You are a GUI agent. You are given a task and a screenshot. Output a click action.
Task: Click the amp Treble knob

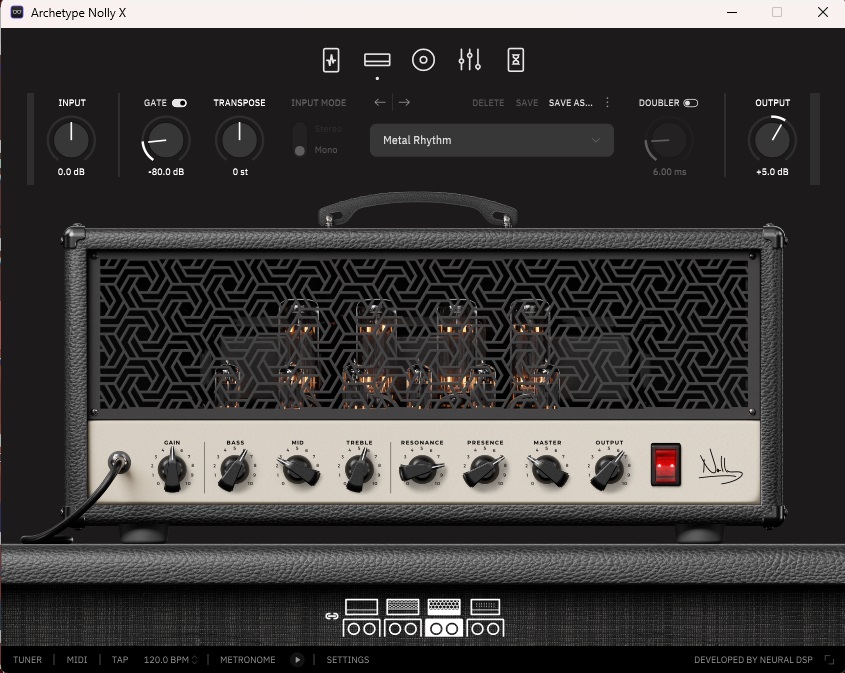(x=359, y=469)
